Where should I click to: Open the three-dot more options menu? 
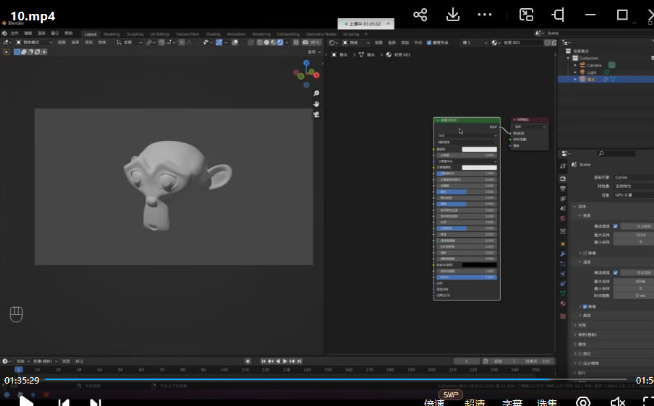pyautogui.click(x=485, y=15)
